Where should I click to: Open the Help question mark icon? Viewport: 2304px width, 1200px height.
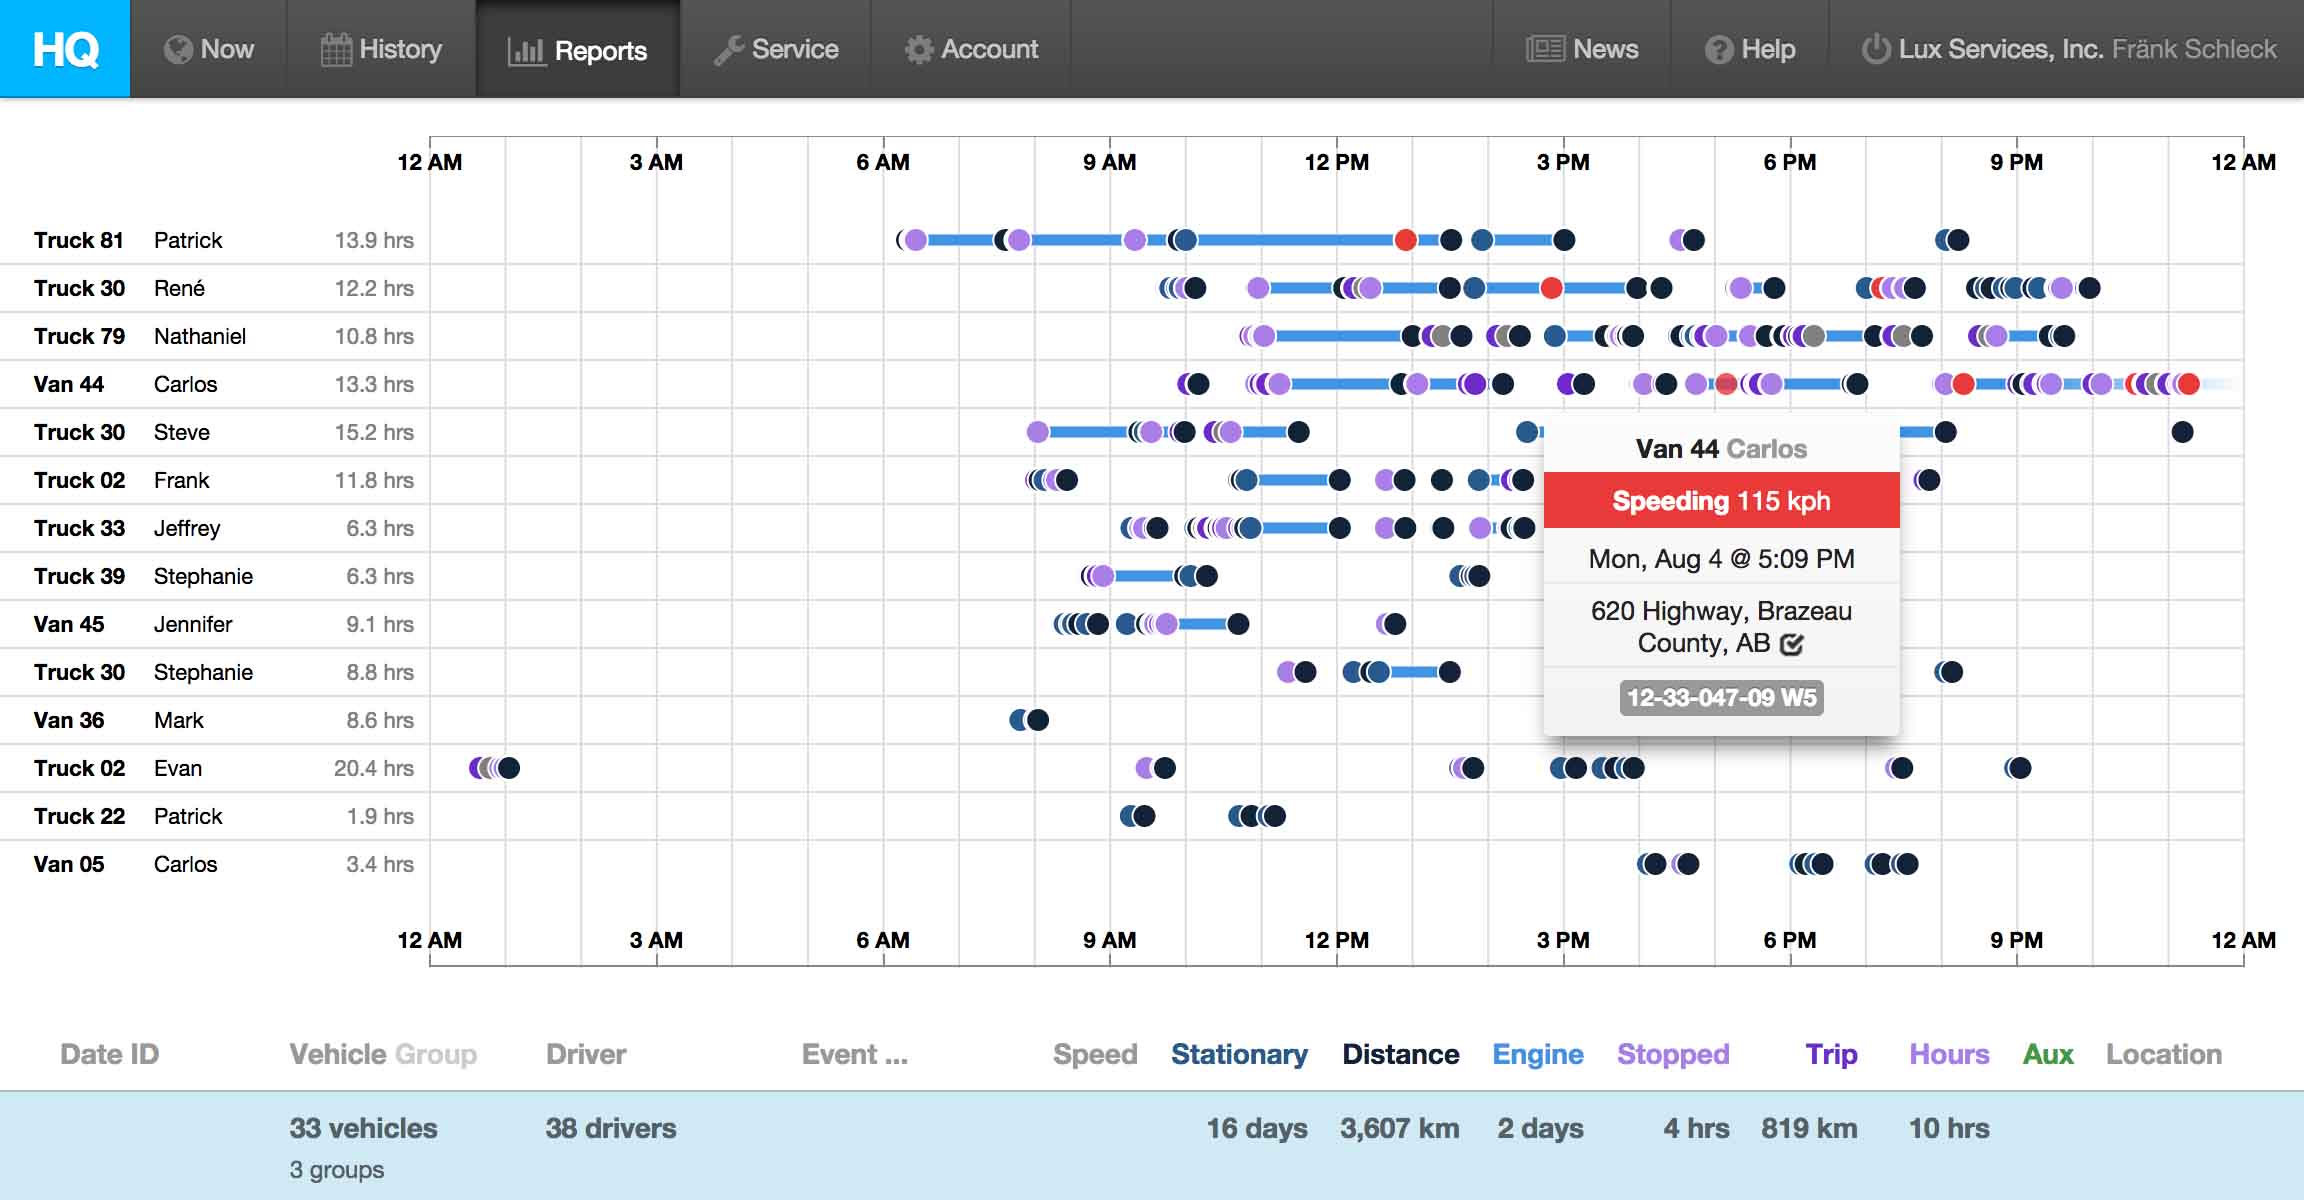1719,50
